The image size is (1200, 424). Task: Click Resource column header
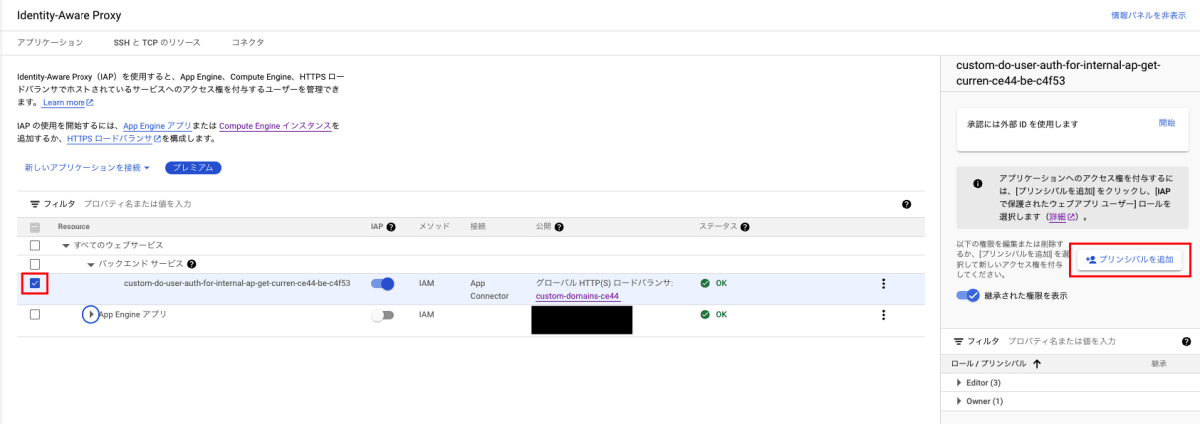click(74, 227)
